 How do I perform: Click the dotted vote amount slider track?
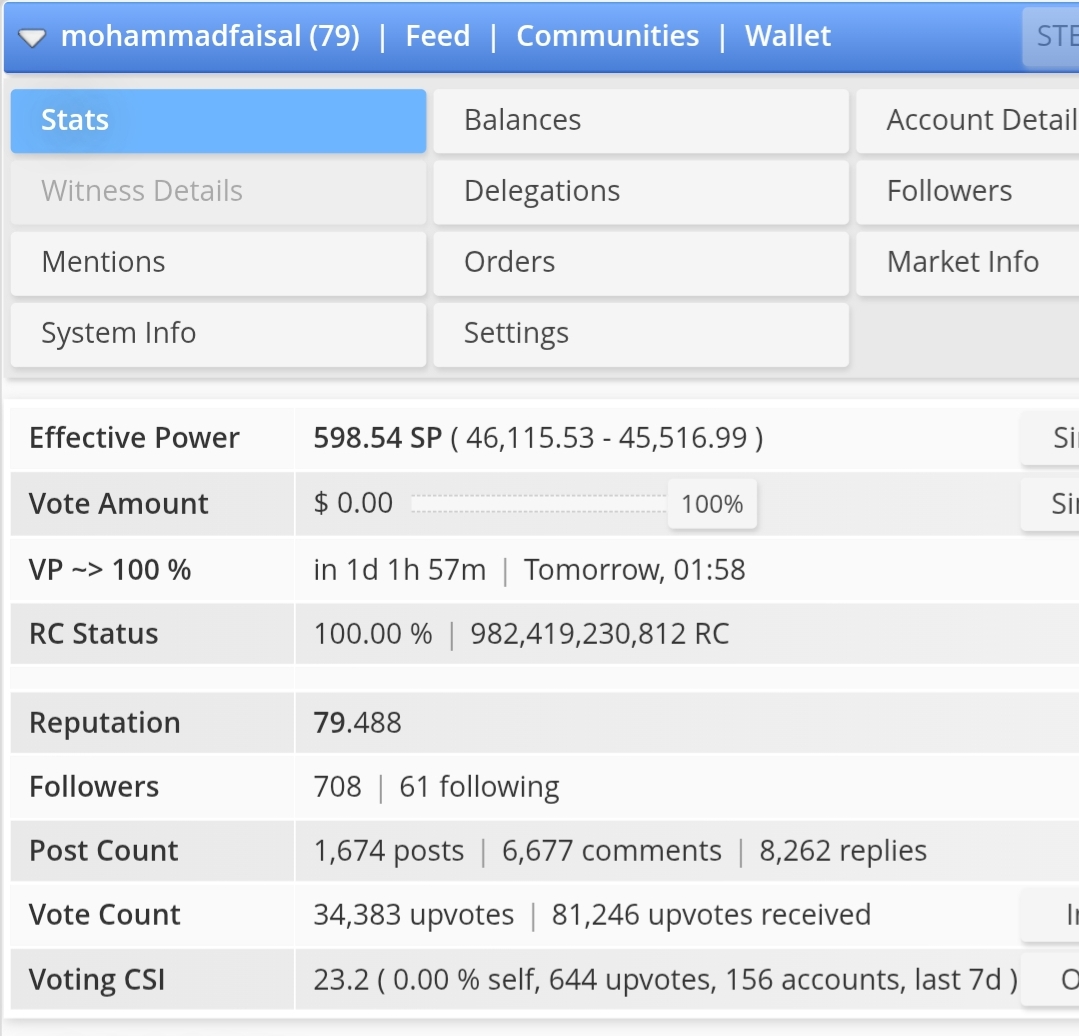coord(539,504)
